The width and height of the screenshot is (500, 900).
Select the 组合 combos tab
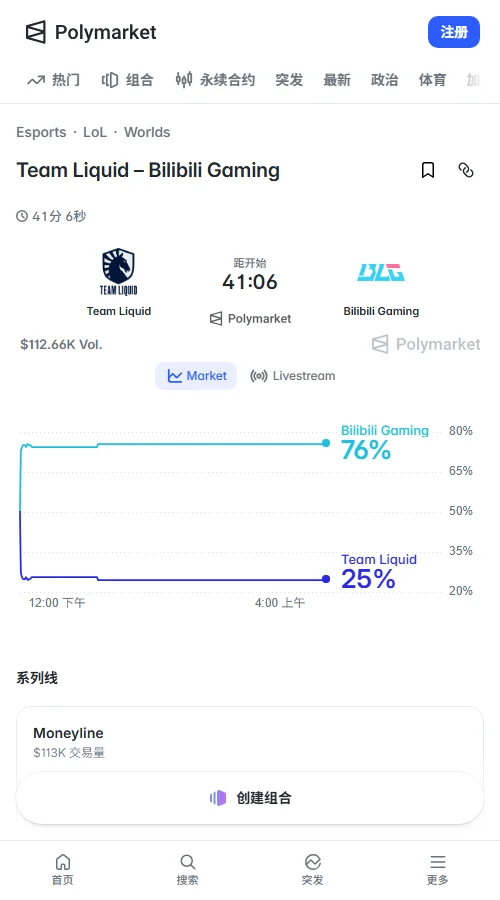point(127,80)
